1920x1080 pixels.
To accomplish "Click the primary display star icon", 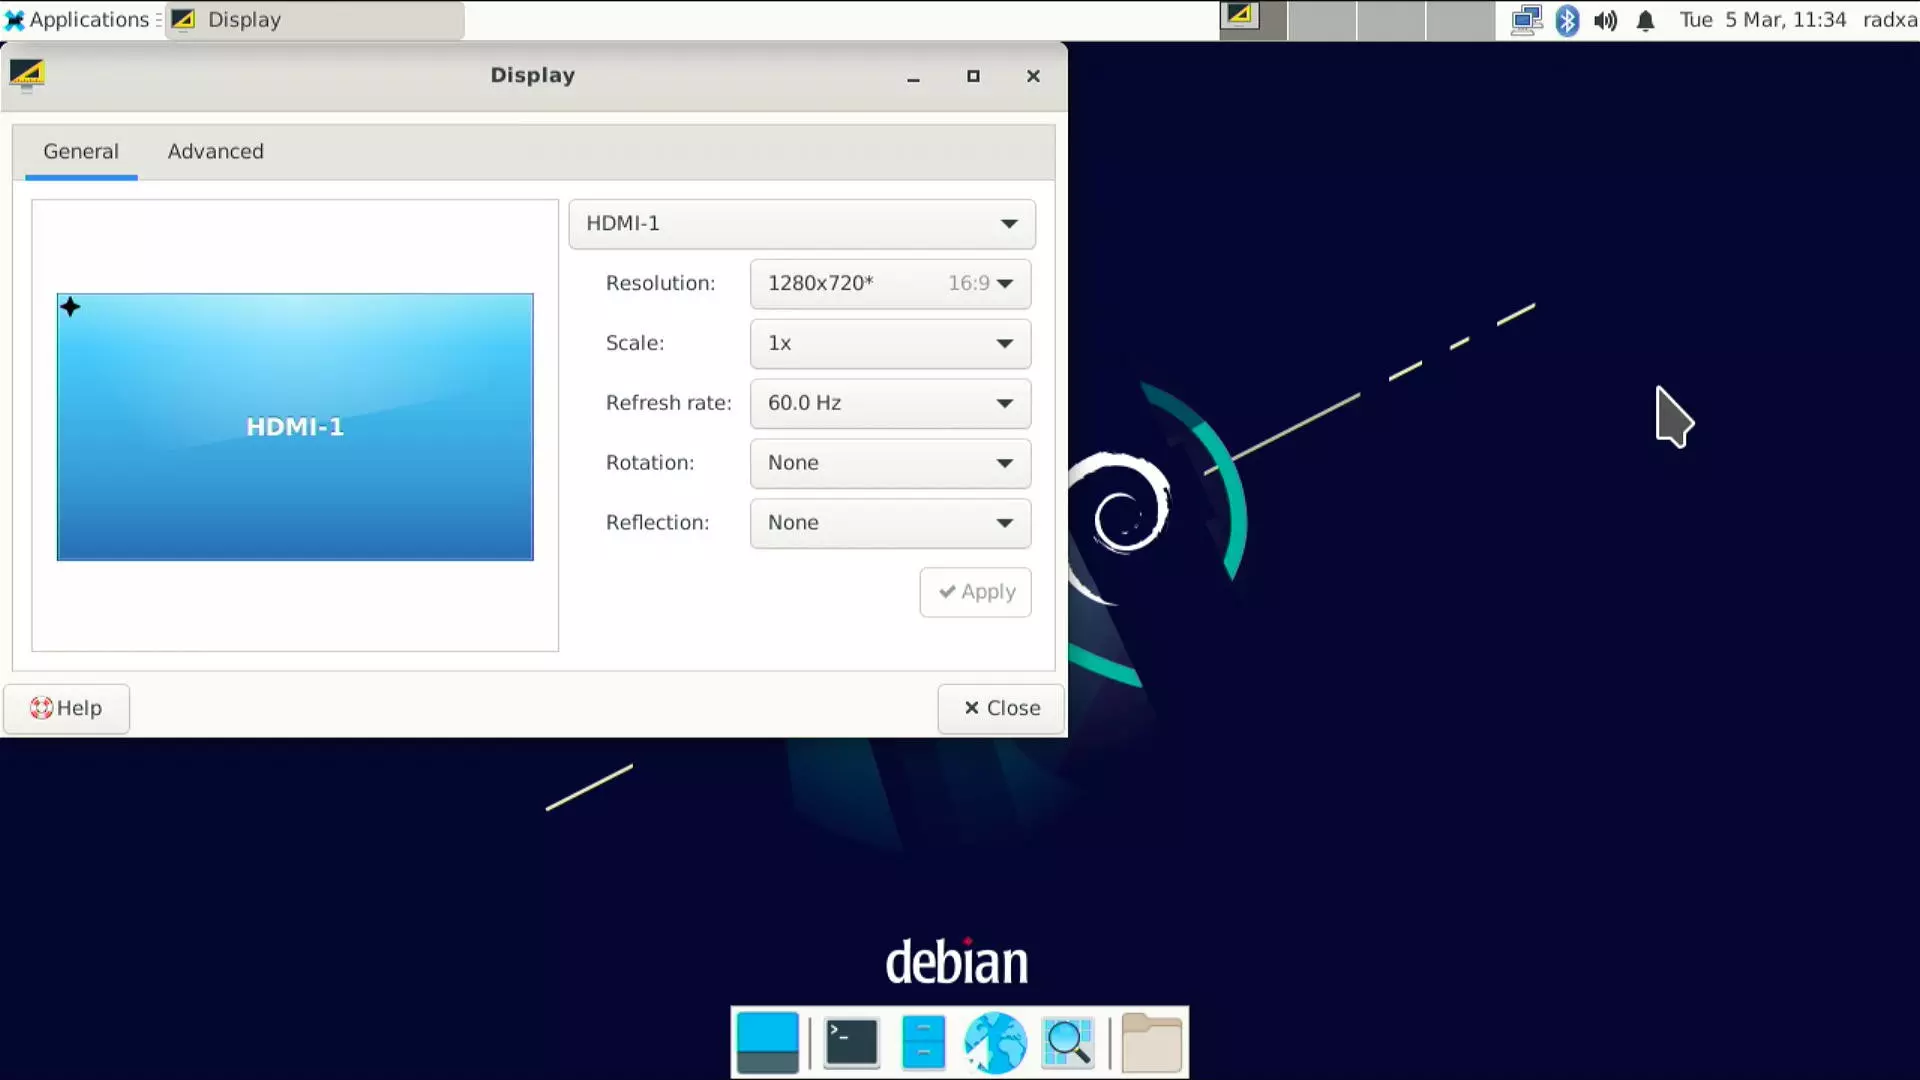I will pos(70,307).
